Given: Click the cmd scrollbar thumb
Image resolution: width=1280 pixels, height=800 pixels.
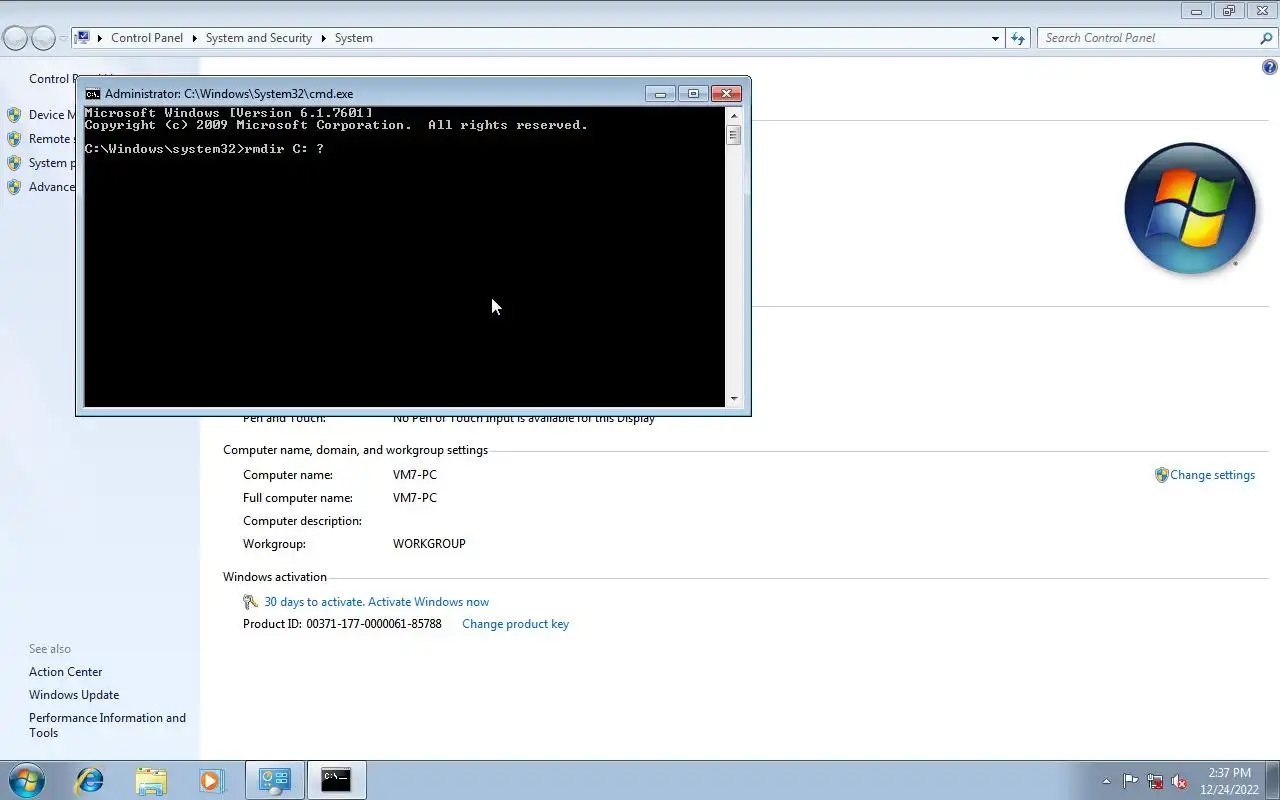Looking at the screenshot, I should pyautogui.click(x=734, y=135).
